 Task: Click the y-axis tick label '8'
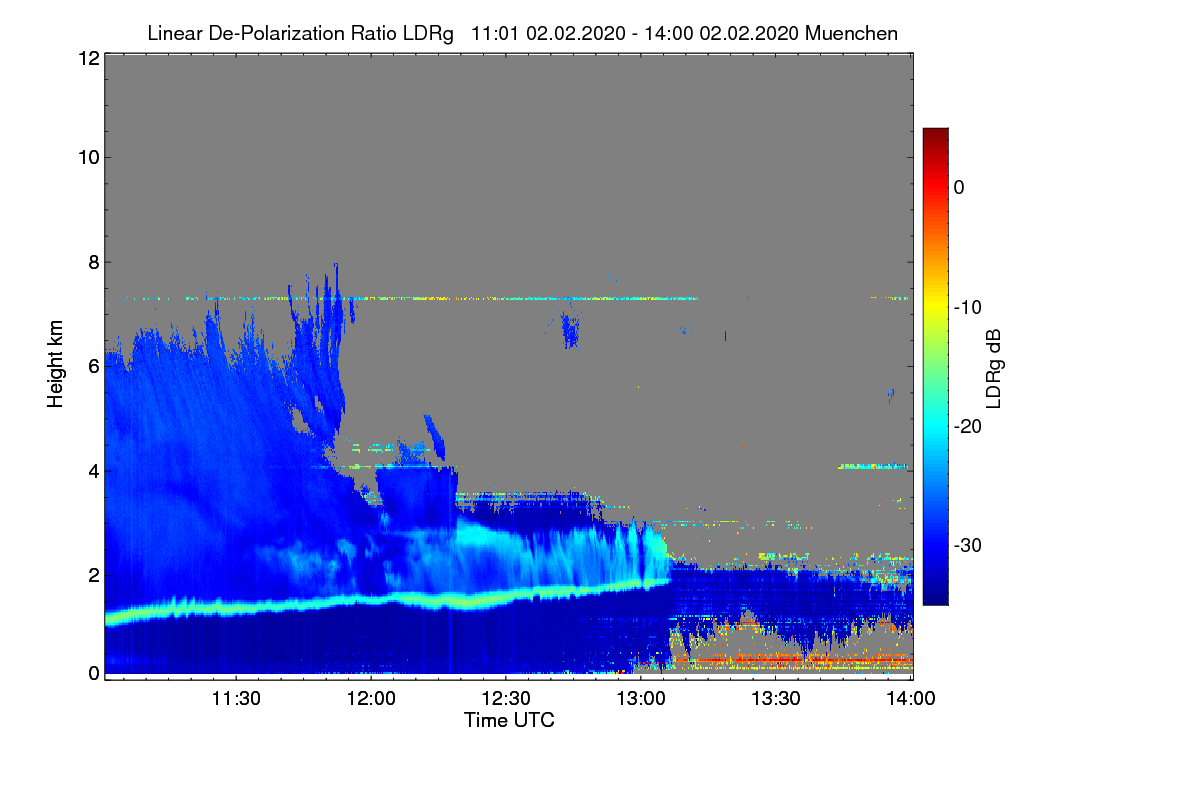click(93, 262)
